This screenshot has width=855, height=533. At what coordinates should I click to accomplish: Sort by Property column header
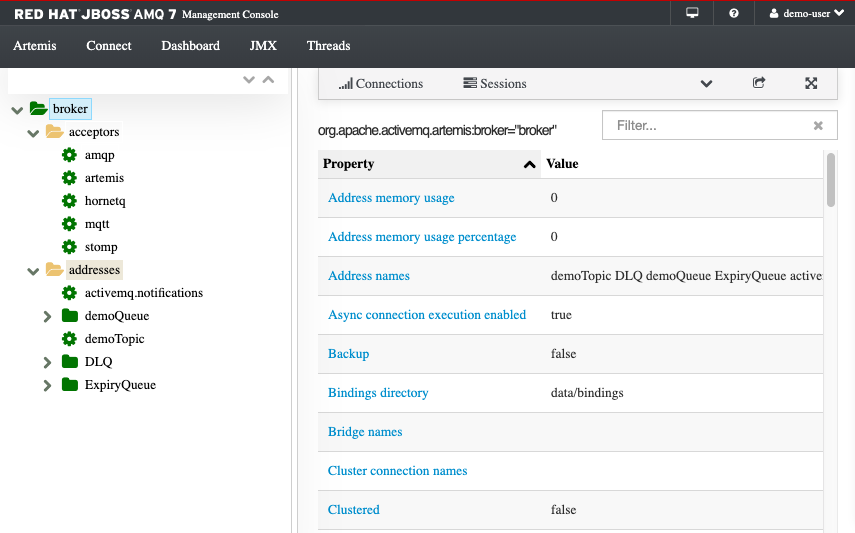pos(429,164)
